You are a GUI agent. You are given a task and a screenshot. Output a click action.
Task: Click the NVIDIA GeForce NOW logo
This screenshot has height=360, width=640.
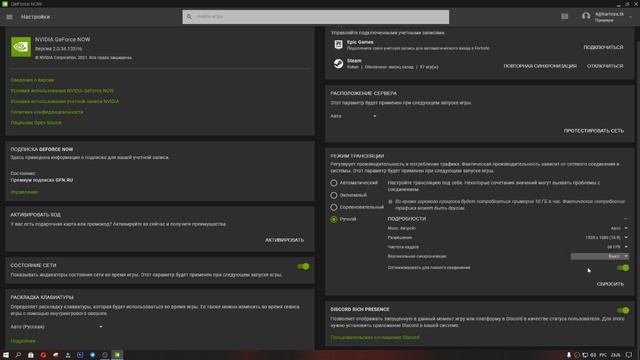point(21,47)
